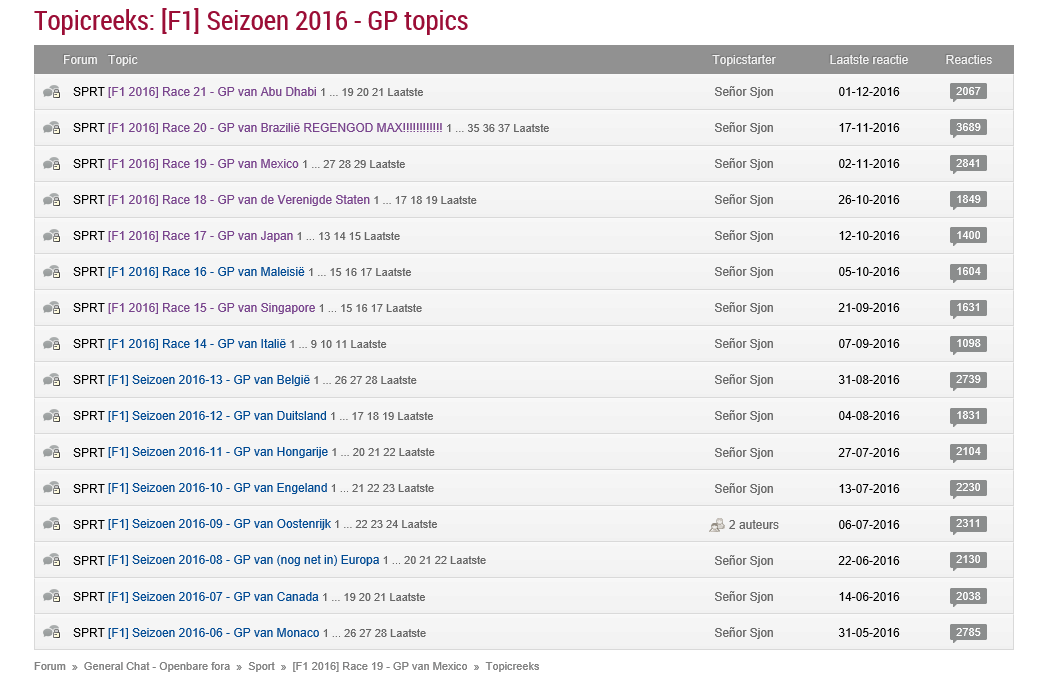1049x689 pixels.
Task: Open topic Seizoen 2016-13 - GP van België
Action: point(209,380)
